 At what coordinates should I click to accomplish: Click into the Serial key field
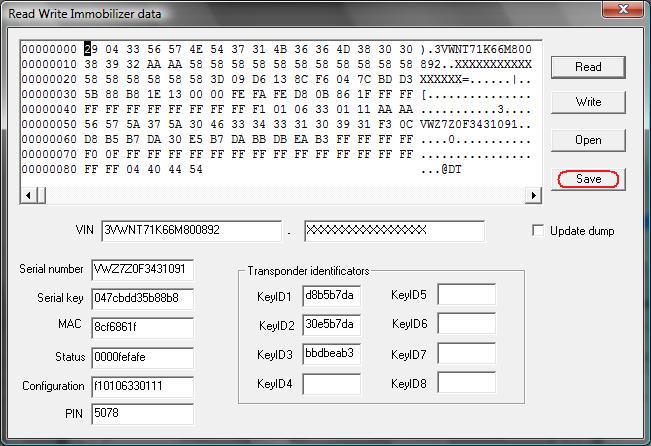click(x=142, y=299)
